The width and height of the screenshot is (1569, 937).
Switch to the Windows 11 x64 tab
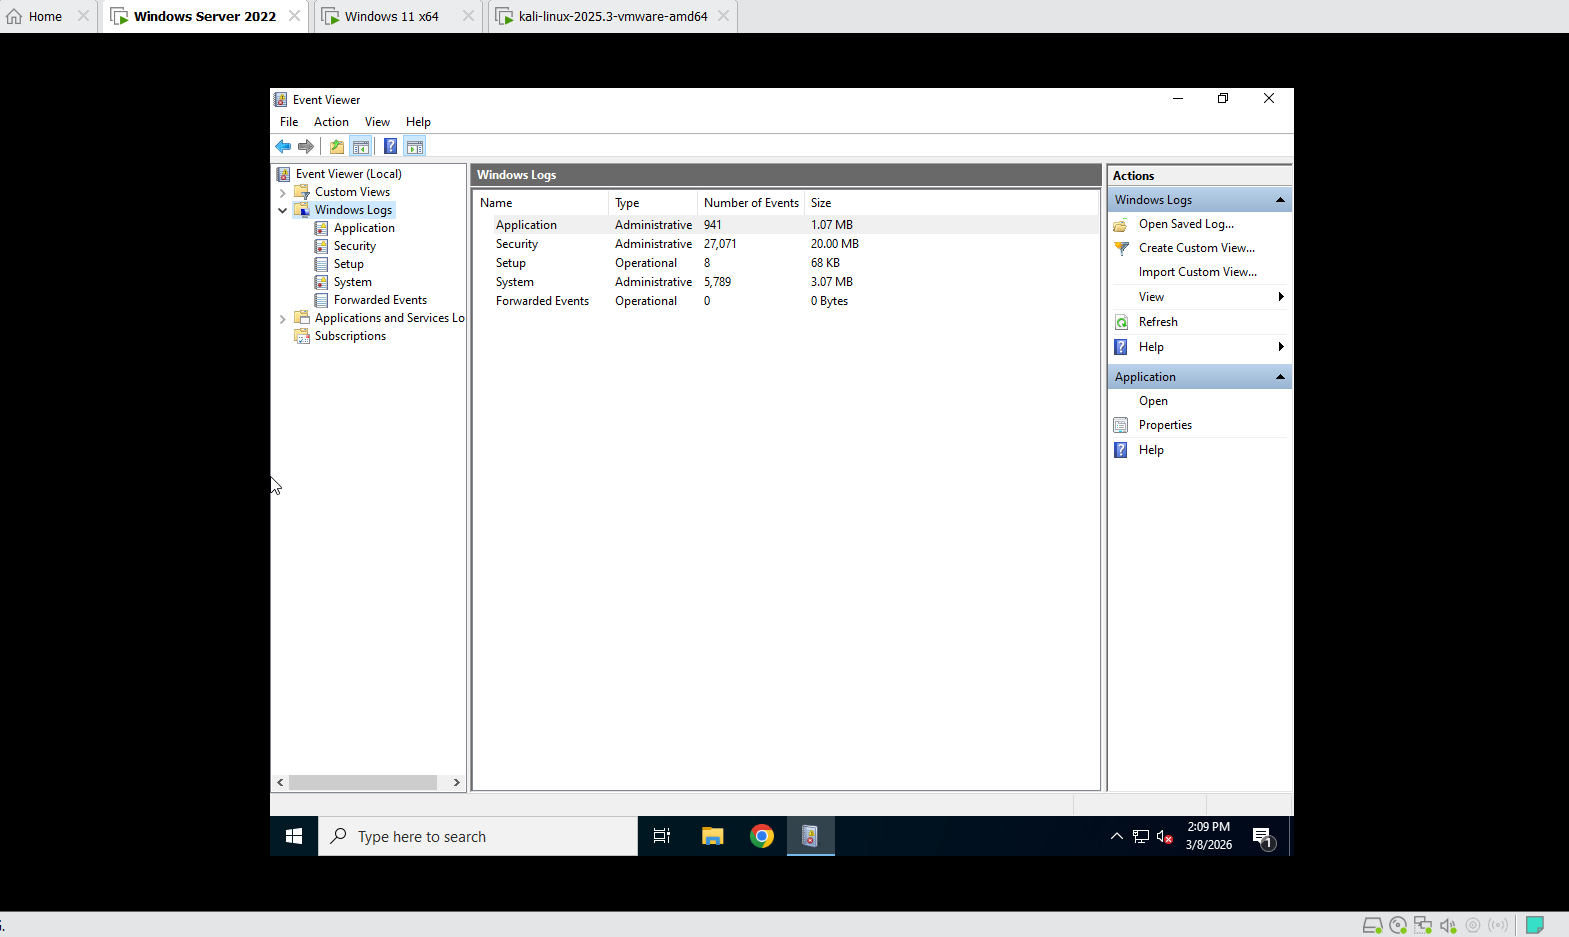391,17
